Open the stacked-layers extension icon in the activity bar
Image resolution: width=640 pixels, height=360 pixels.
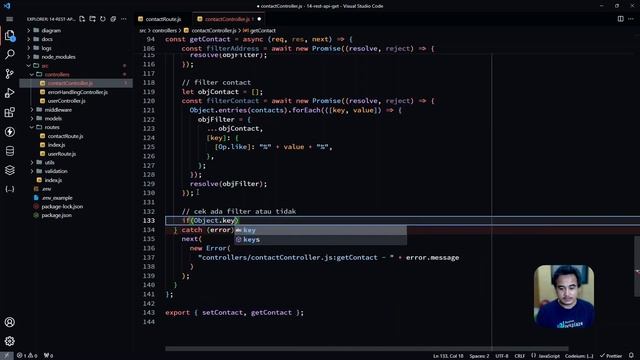point(10,170)
